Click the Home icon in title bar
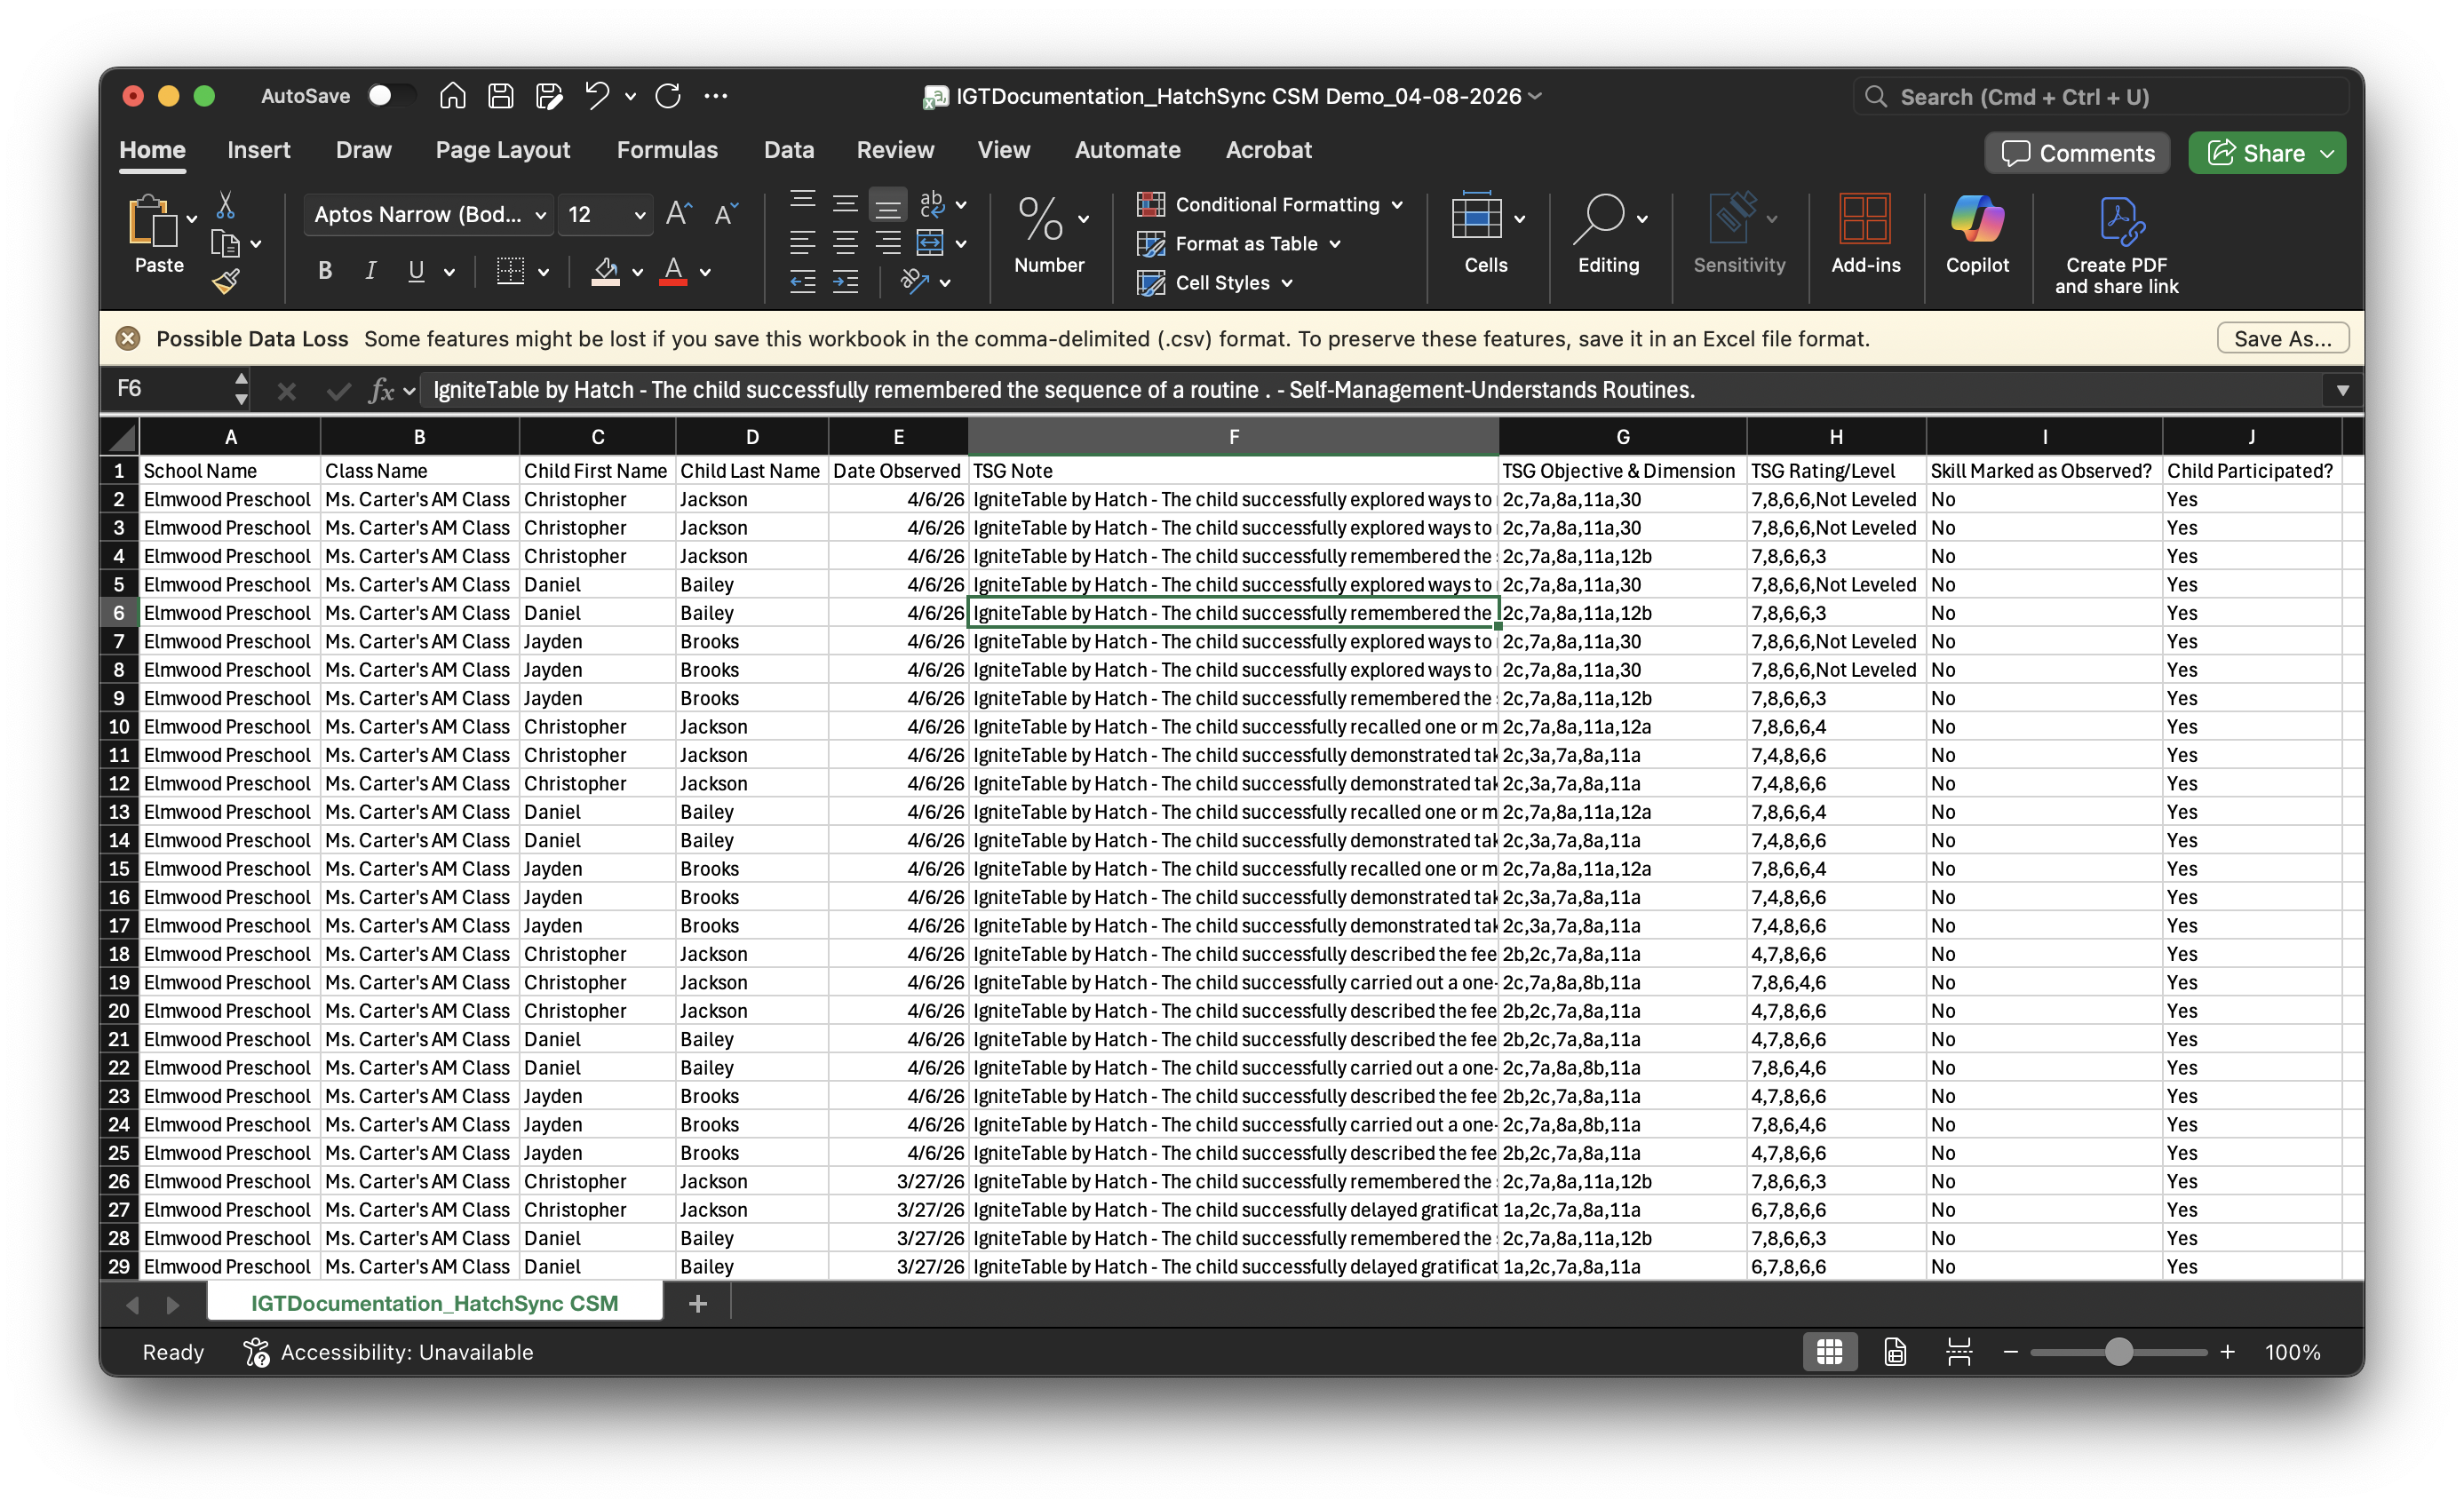Screen dimensions: 2464x1508 pyautogui.click(x=453, y=96)
